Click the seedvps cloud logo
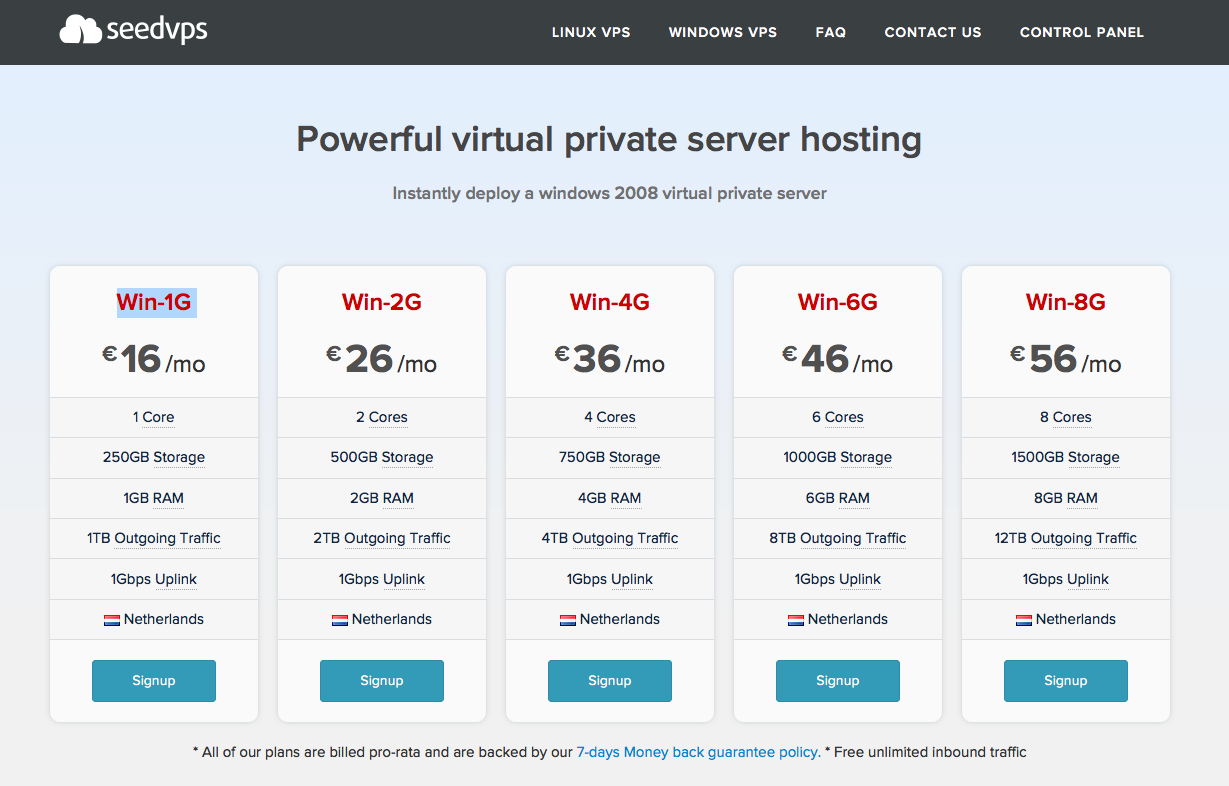The height and width of the screenshot is (786, 1229). point(133,30)
